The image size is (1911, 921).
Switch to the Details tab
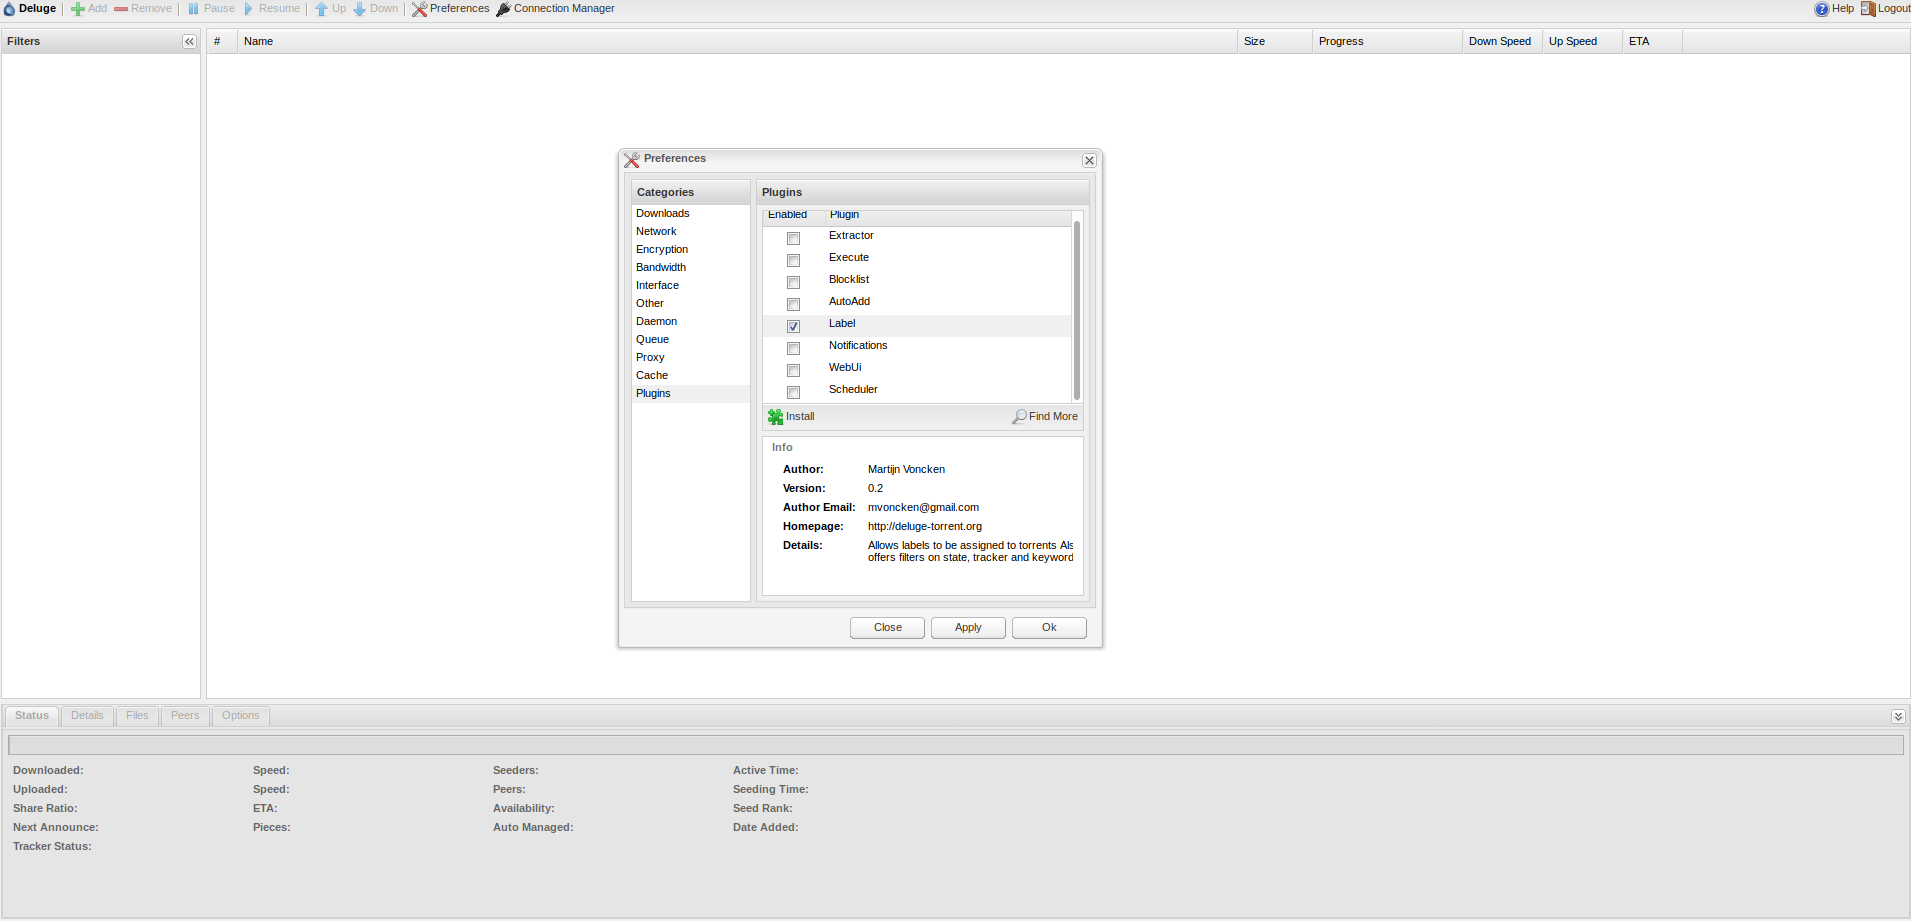coord(87,716)
